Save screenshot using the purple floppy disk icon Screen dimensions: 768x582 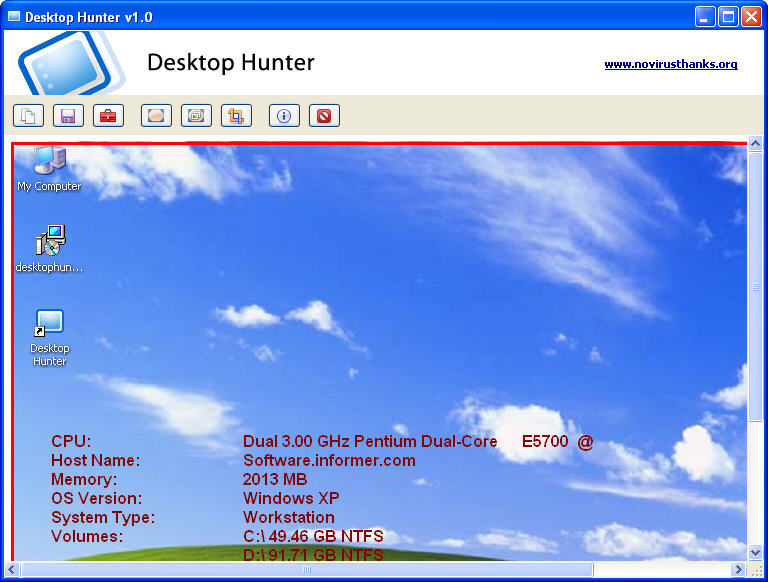pos(68,116)
